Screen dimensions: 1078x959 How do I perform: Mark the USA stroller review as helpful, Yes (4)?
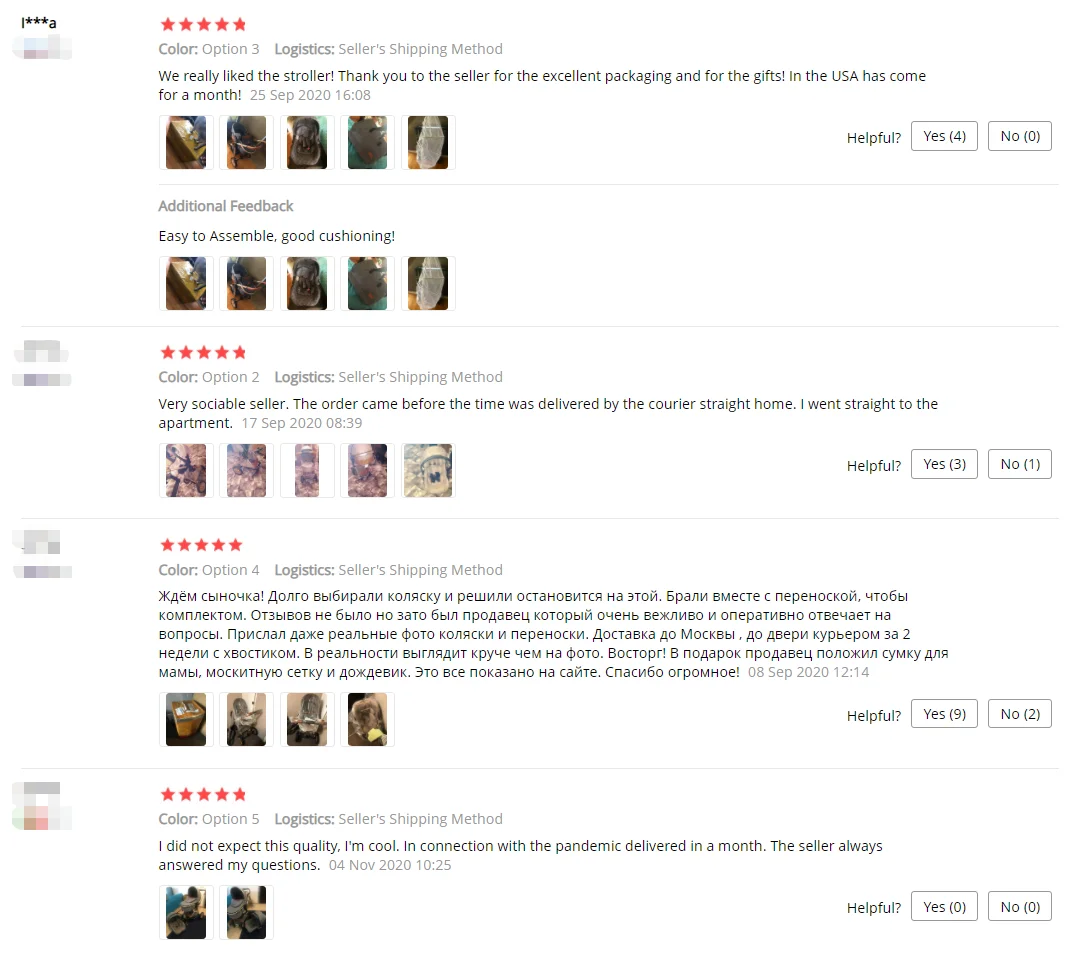coord(943,136)
